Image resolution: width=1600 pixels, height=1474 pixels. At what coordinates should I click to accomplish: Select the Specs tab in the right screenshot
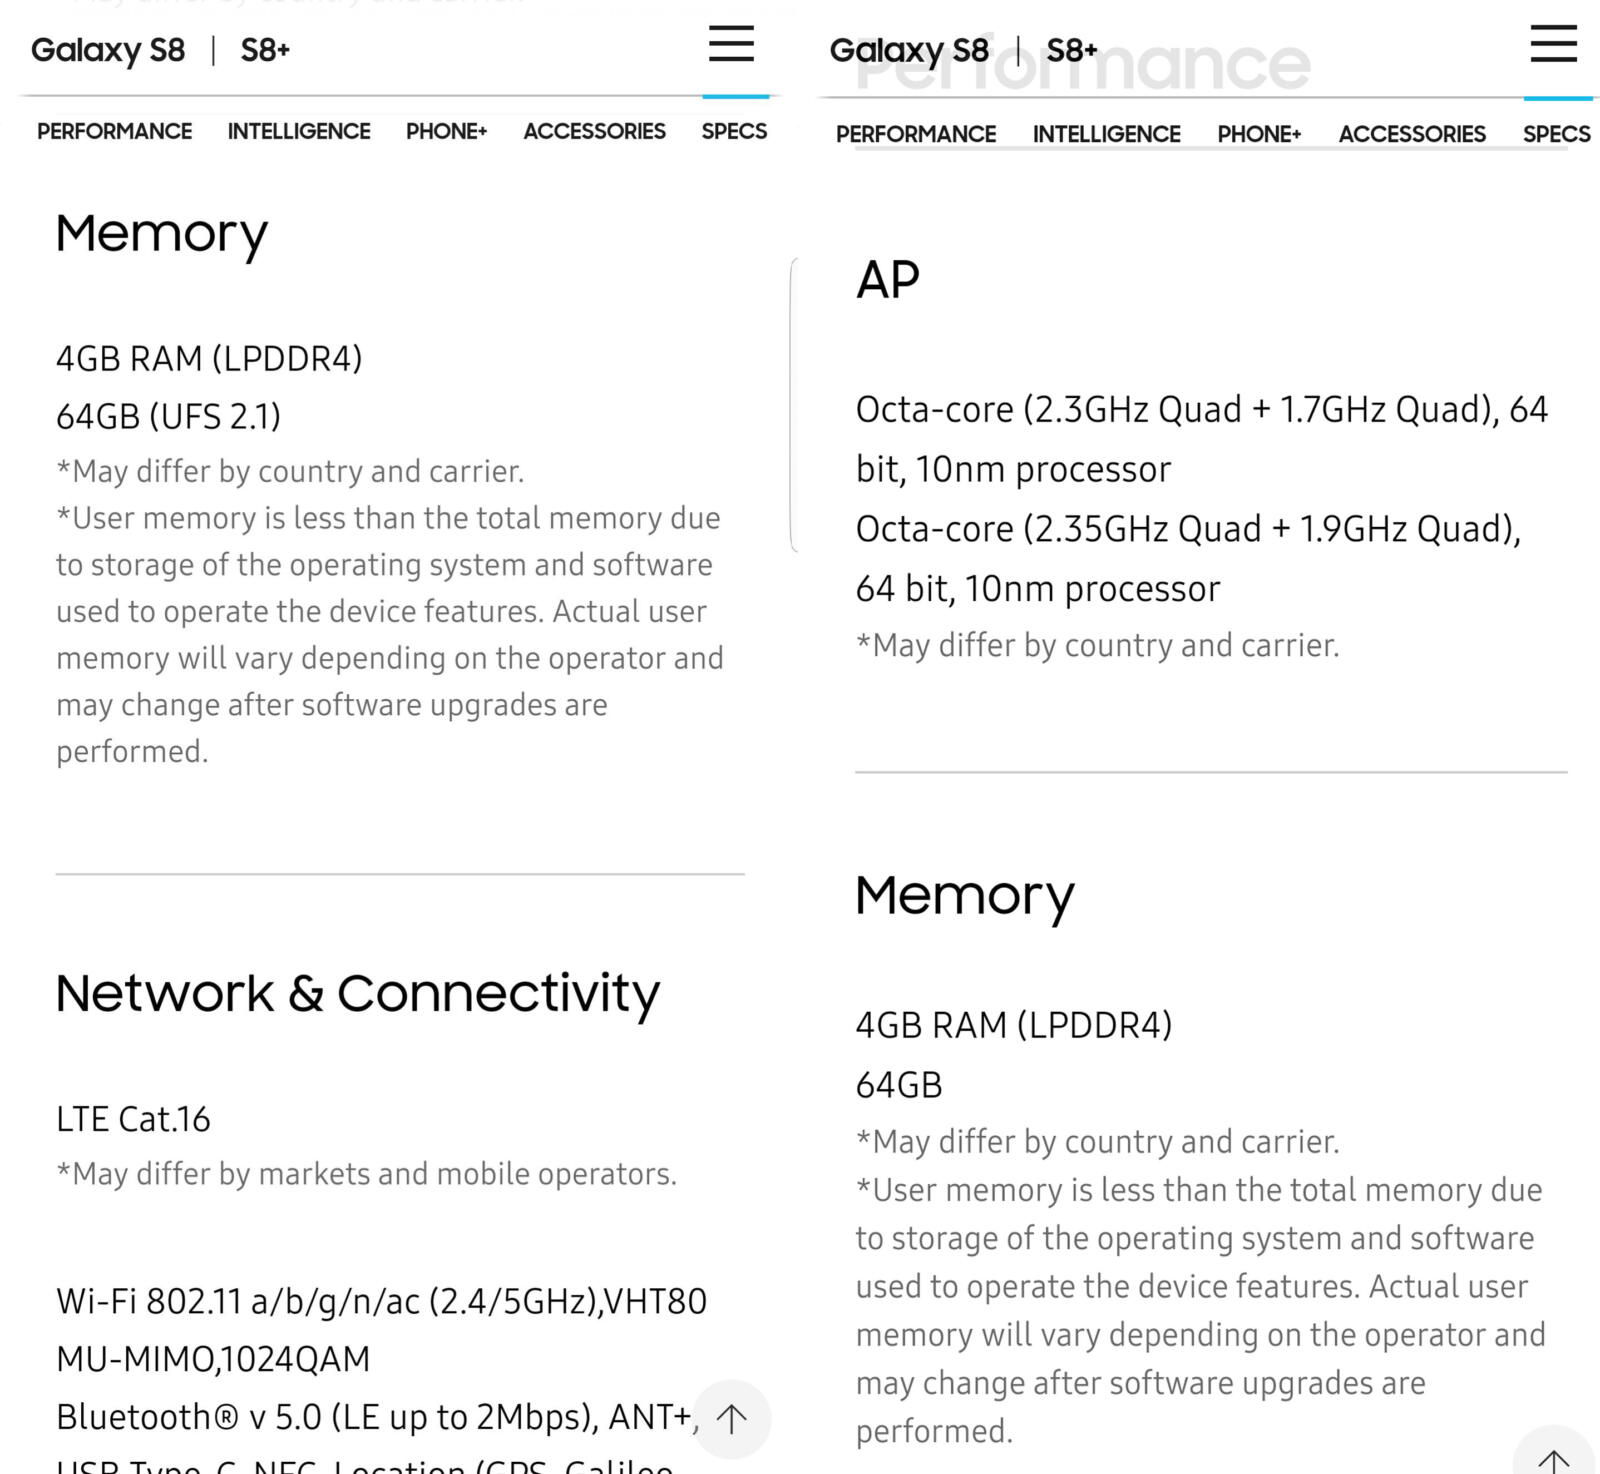point(1556,134)
